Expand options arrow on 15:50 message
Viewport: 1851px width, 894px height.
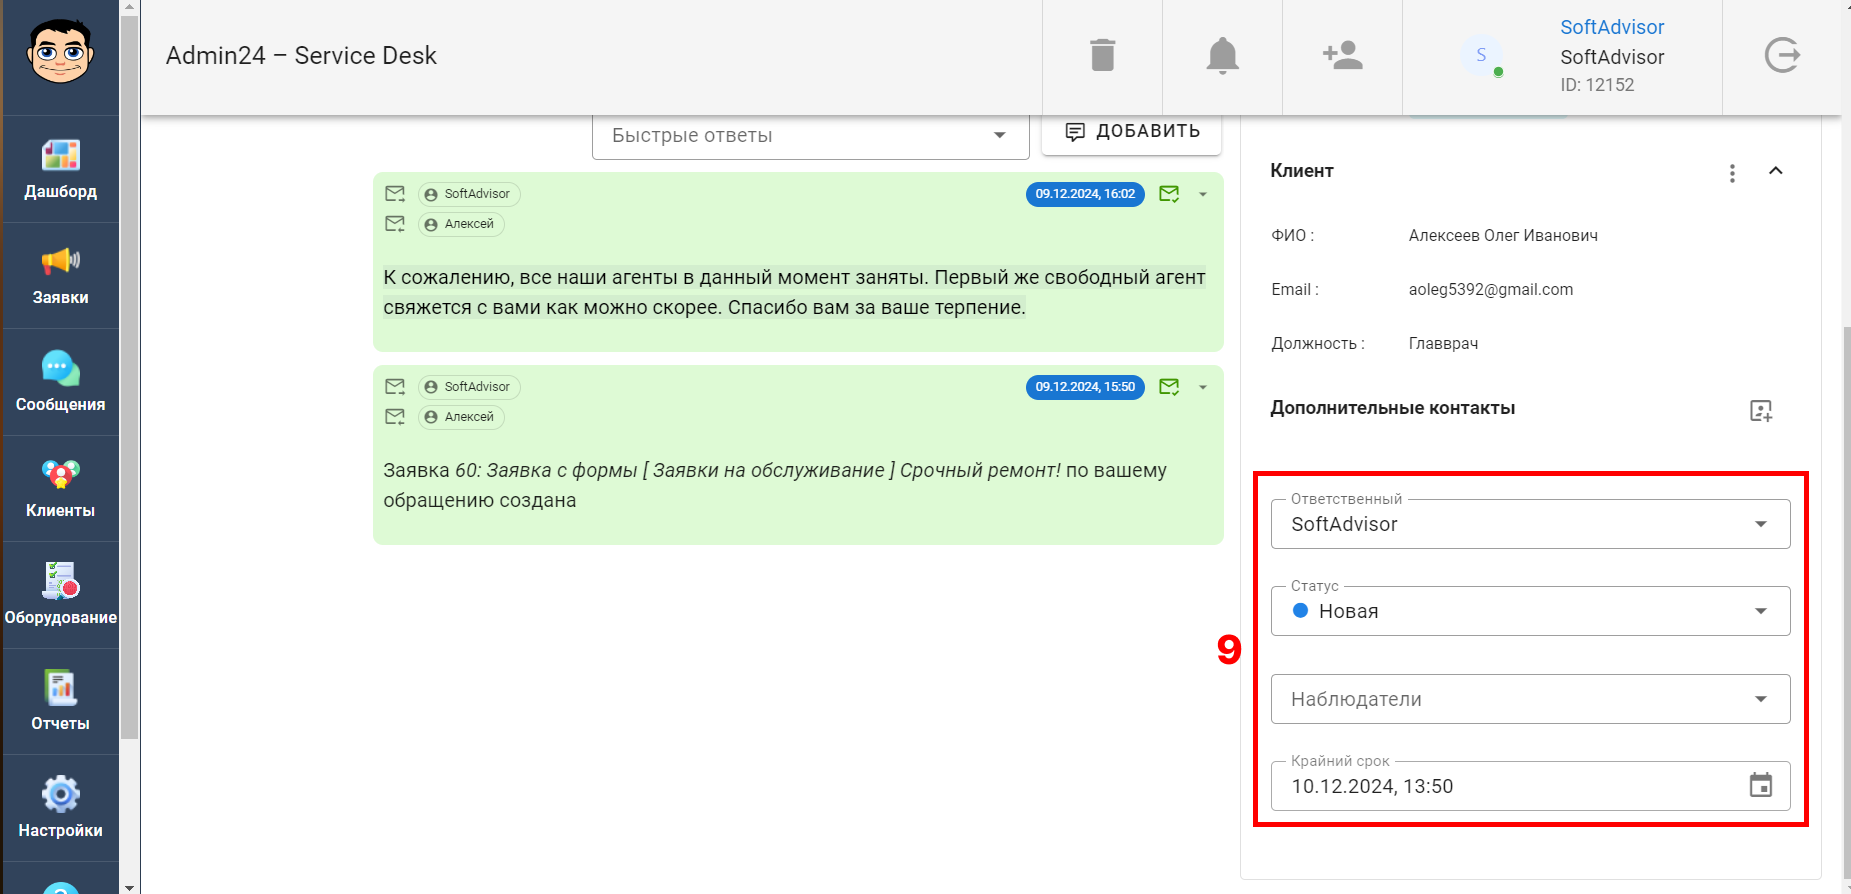pos(1203,387)
